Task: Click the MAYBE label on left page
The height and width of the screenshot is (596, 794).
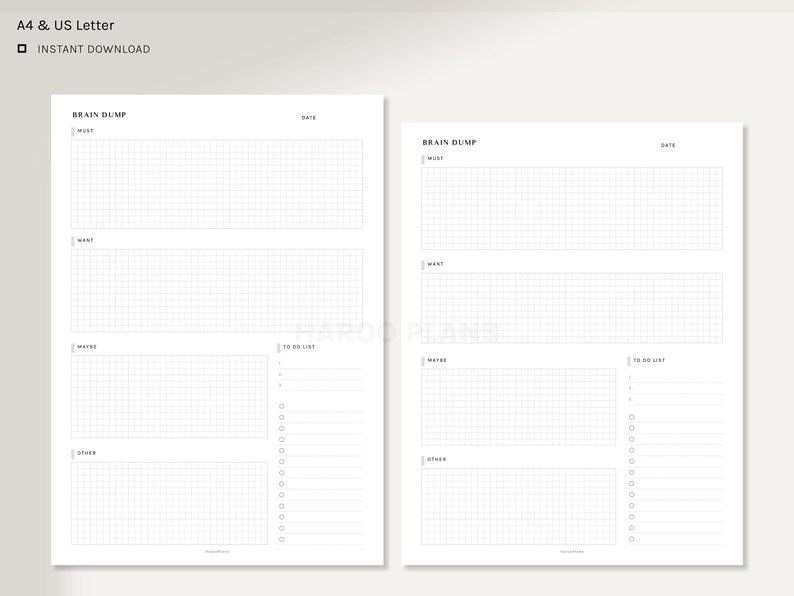Action: coord(87,347)
